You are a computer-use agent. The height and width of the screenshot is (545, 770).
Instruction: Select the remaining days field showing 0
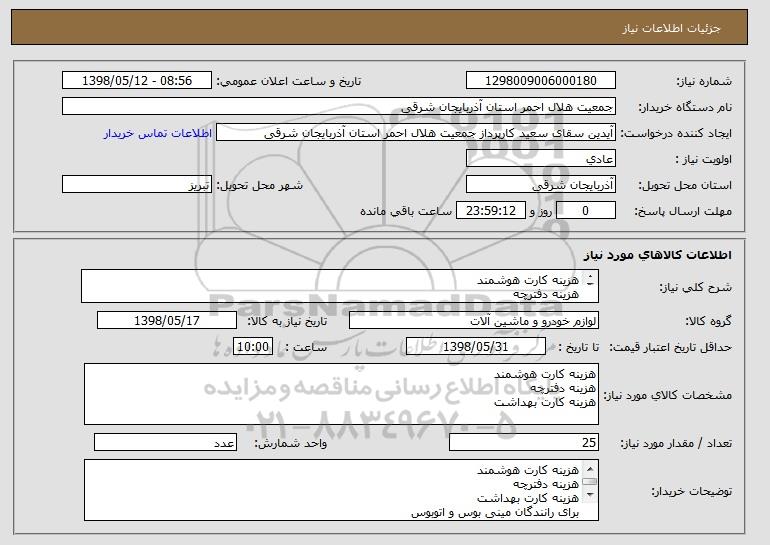coord(586,211)
